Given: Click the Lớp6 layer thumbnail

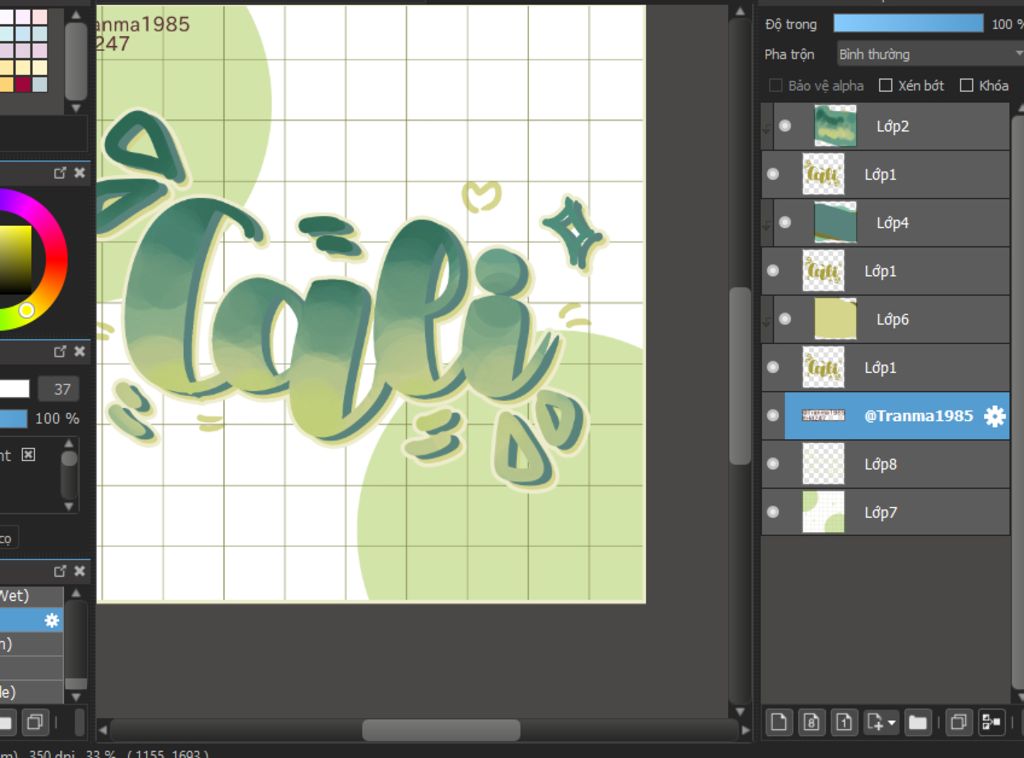Looking at the screenshot, I should click(x=835, y=319).
